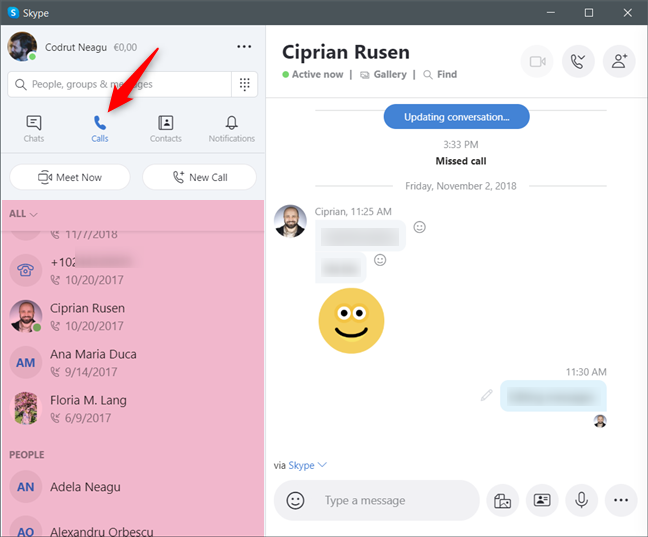Click the AM avatar of Ana Maria Duca
The width and height of the screenshot is (648, 537).
[26, 363]
